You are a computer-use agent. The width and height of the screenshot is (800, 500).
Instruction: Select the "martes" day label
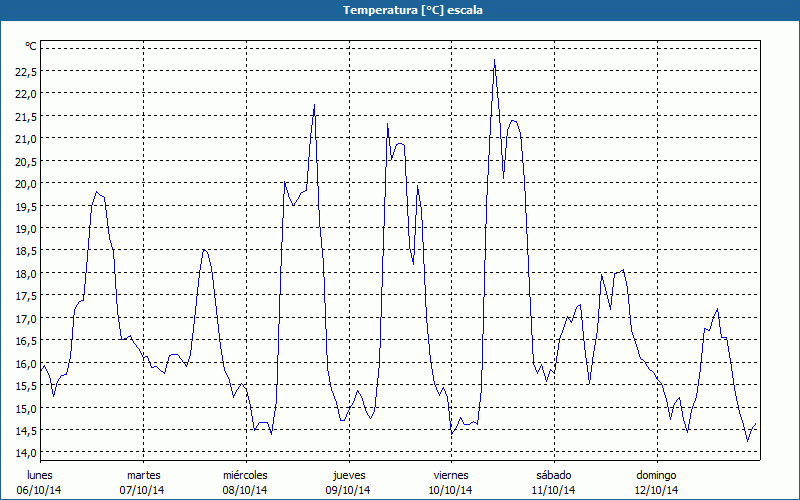tap(143, 474)
